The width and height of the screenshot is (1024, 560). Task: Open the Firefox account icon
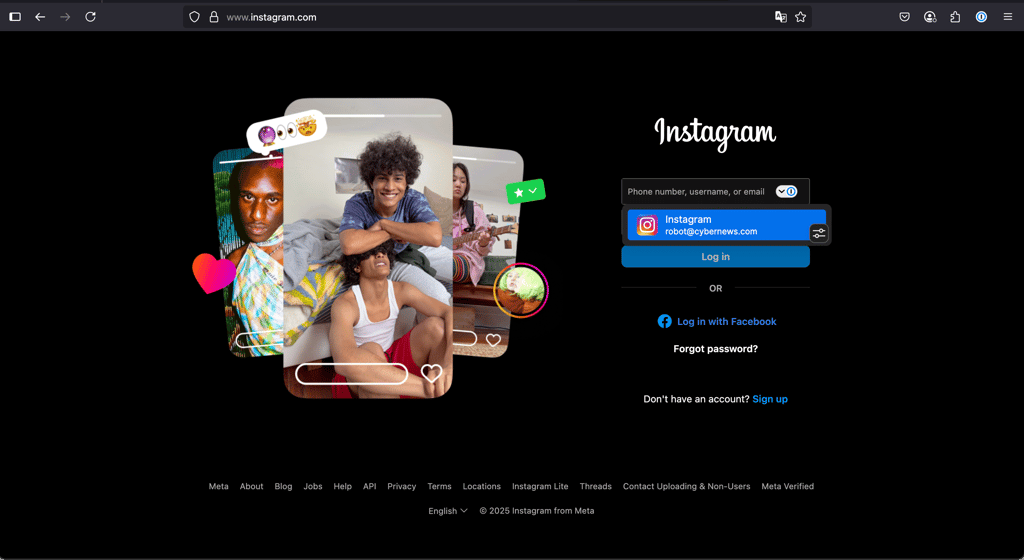tap(930, 17)
